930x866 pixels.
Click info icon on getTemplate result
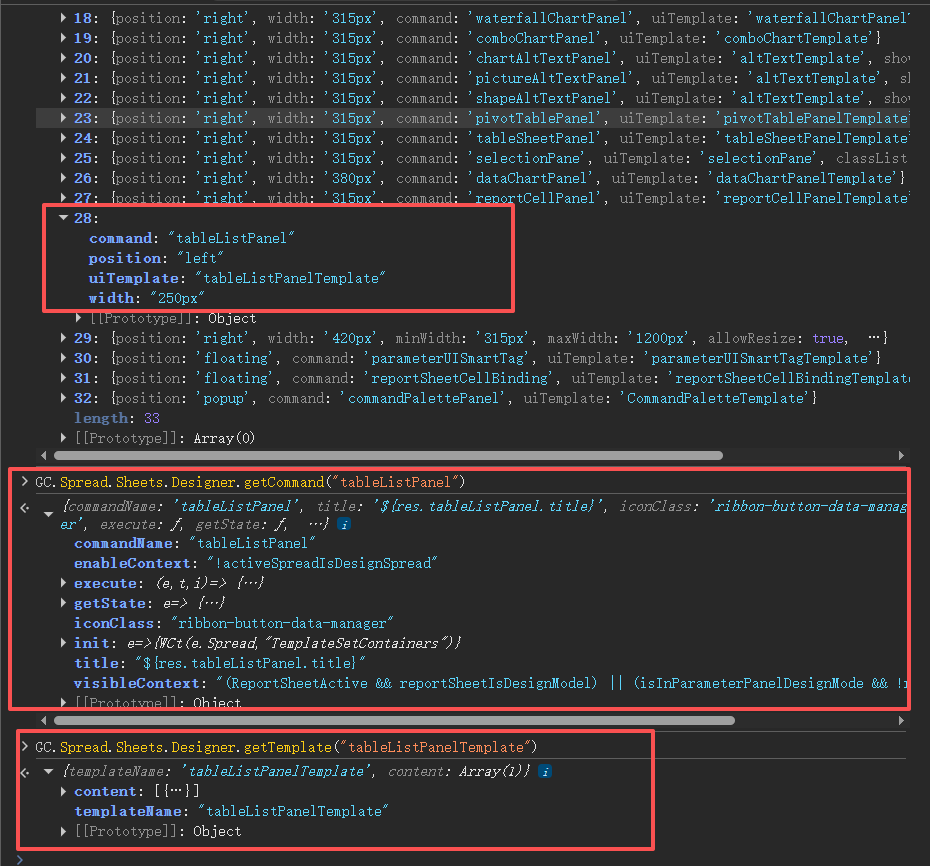pos(545,771)
